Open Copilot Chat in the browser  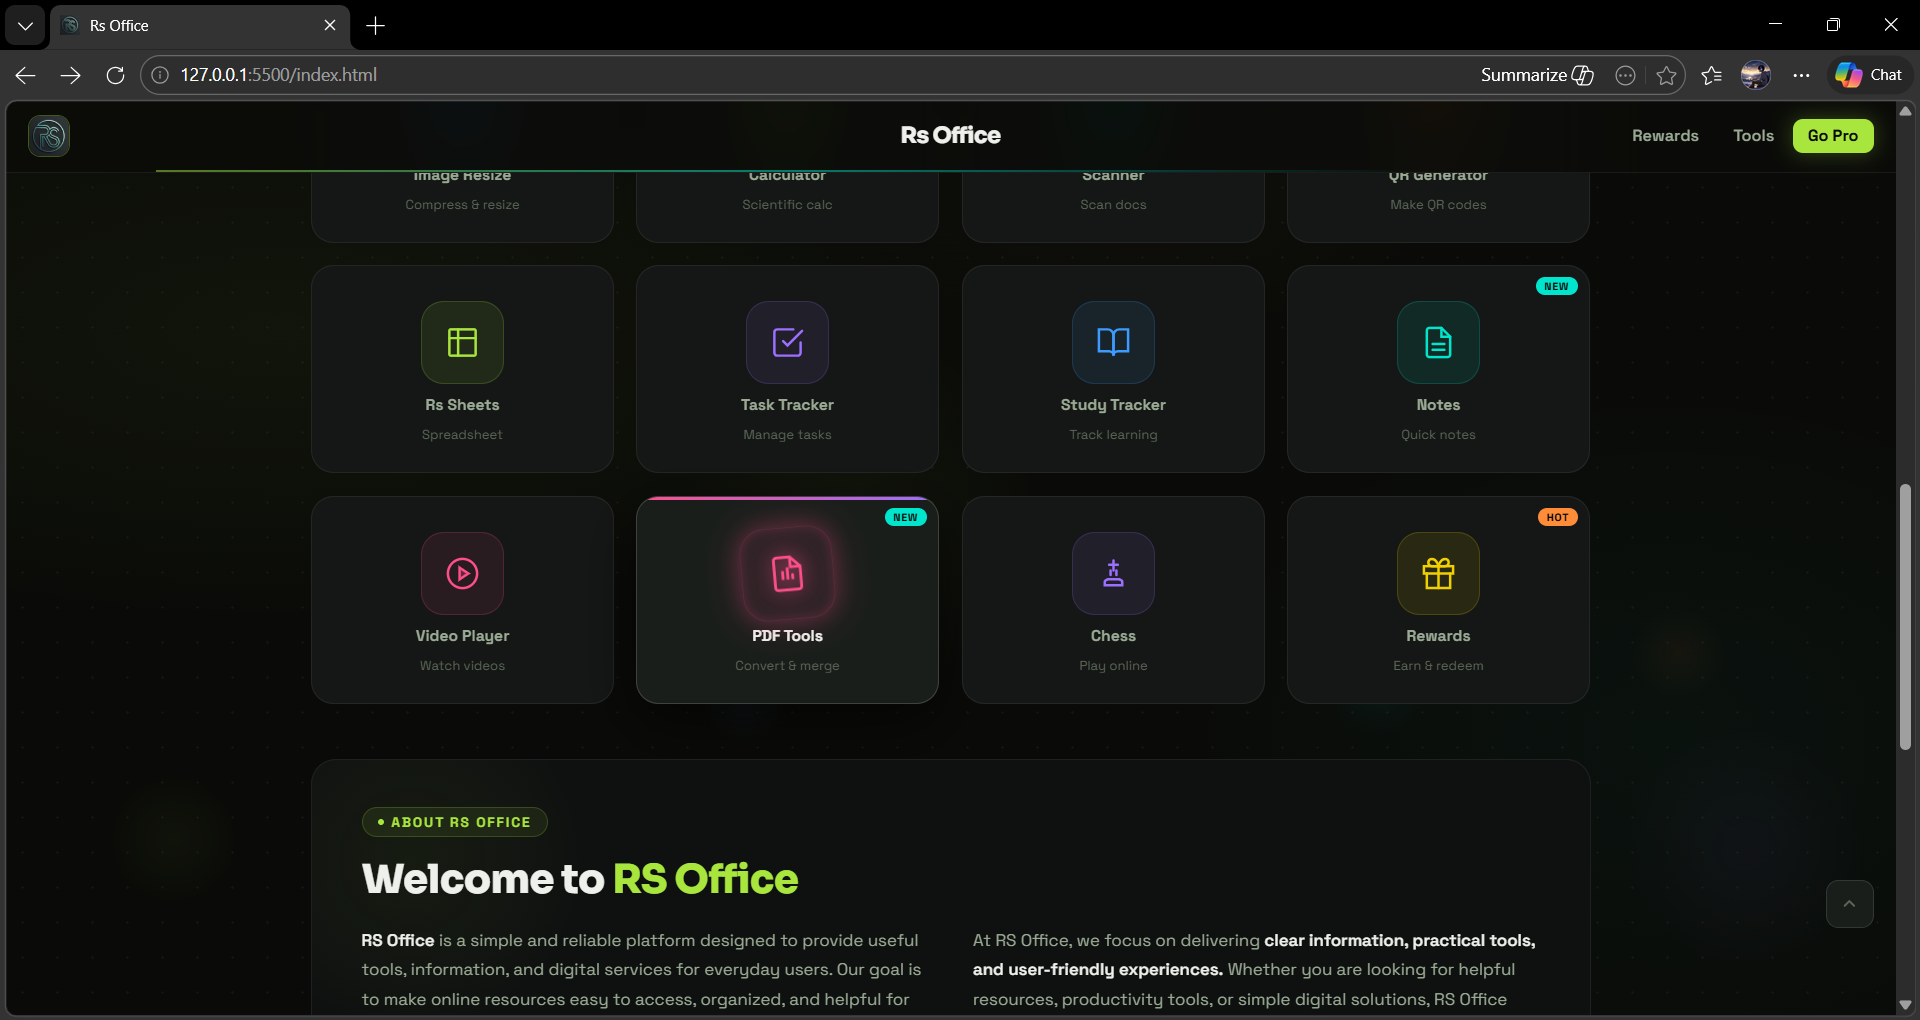coord(1868,74)
